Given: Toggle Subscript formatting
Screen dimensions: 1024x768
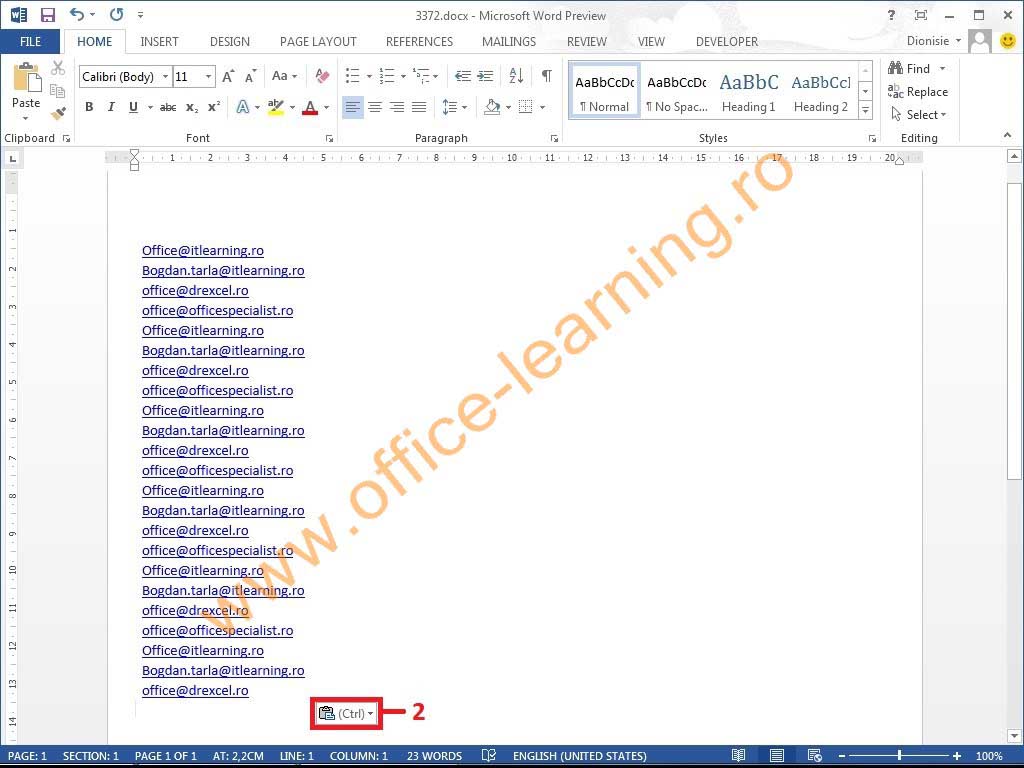Looking at the screenshot, I should 191,107.
